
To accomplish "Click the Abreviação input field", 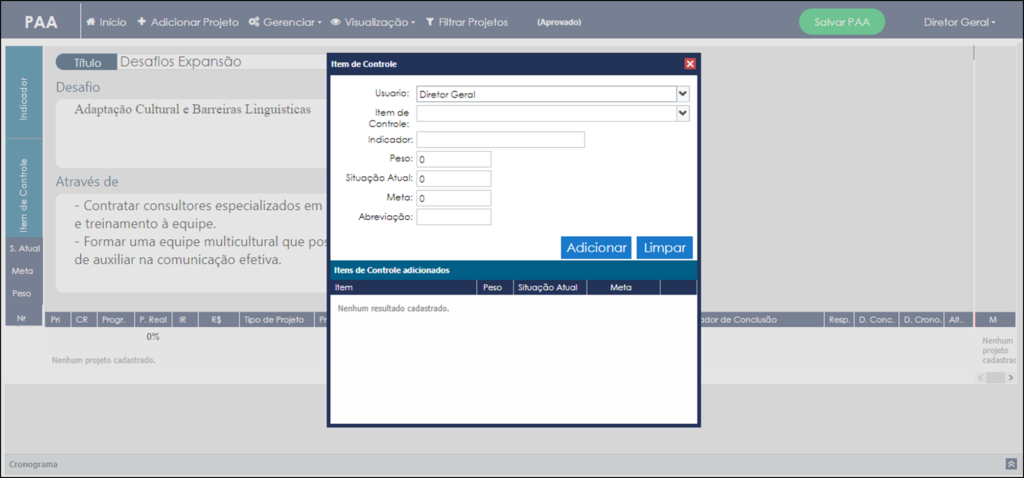I will click(454, 217).
